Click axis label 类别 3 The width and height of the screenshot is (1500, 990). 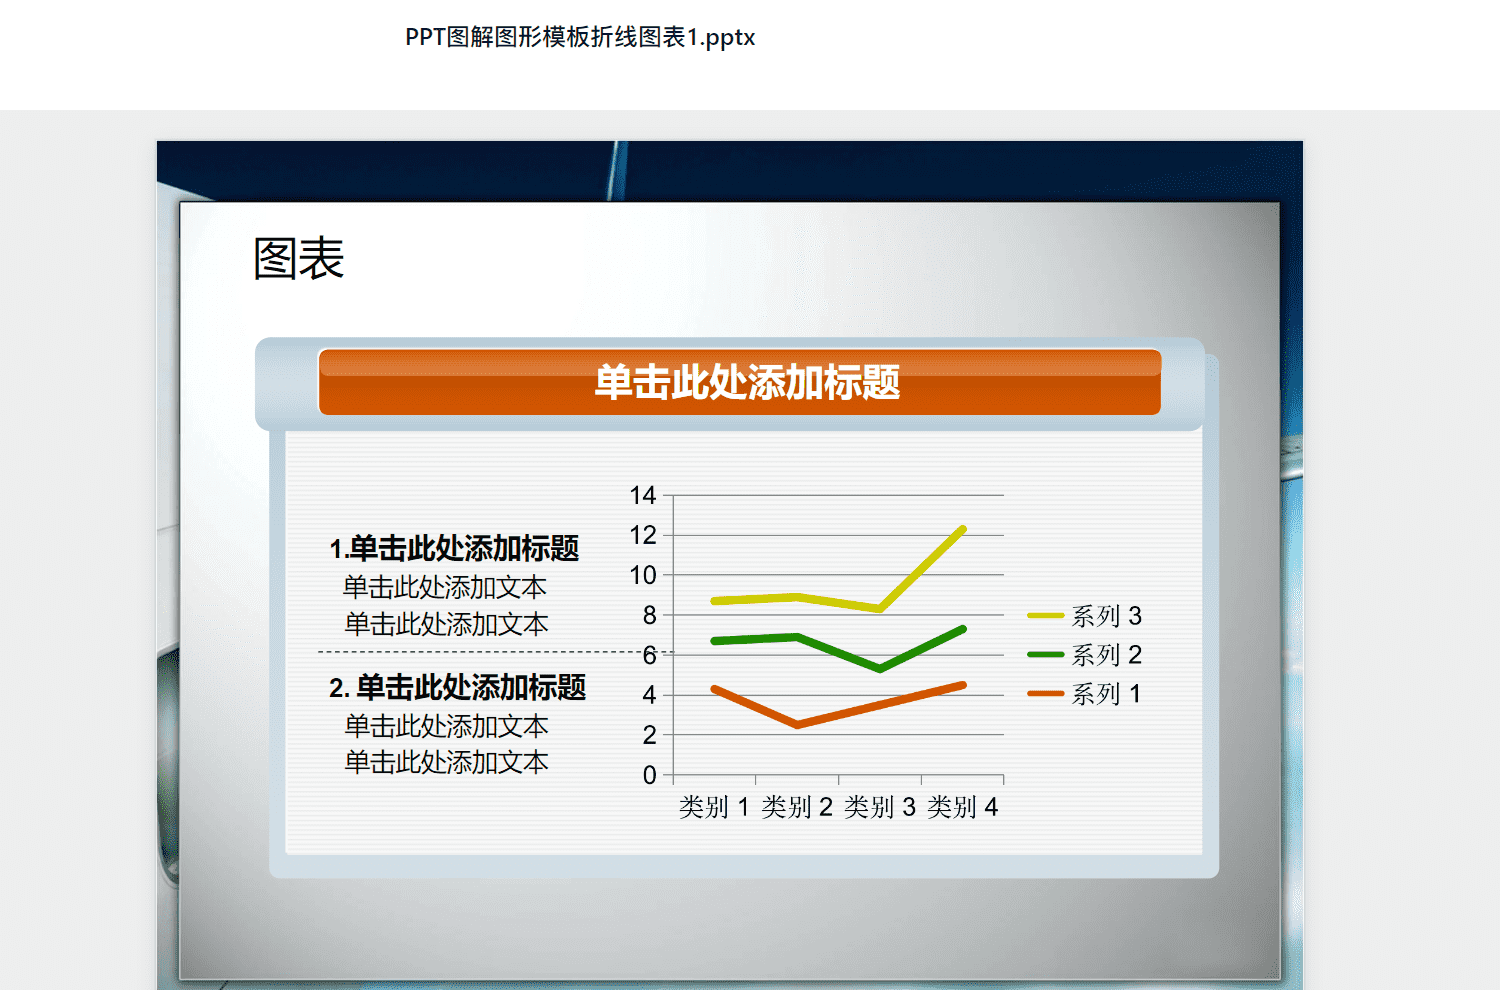880,807
